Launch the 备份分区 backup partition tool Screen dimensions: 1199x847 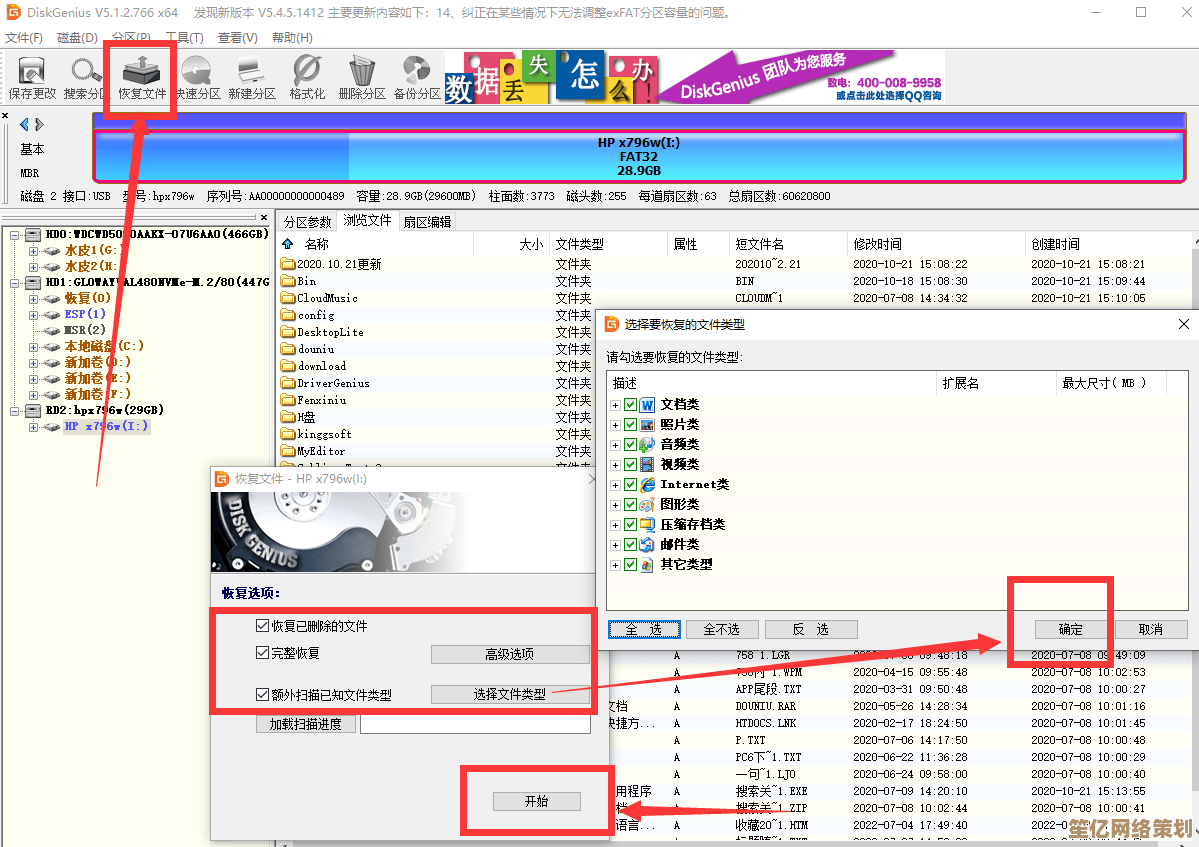click(x=416, y=78)
